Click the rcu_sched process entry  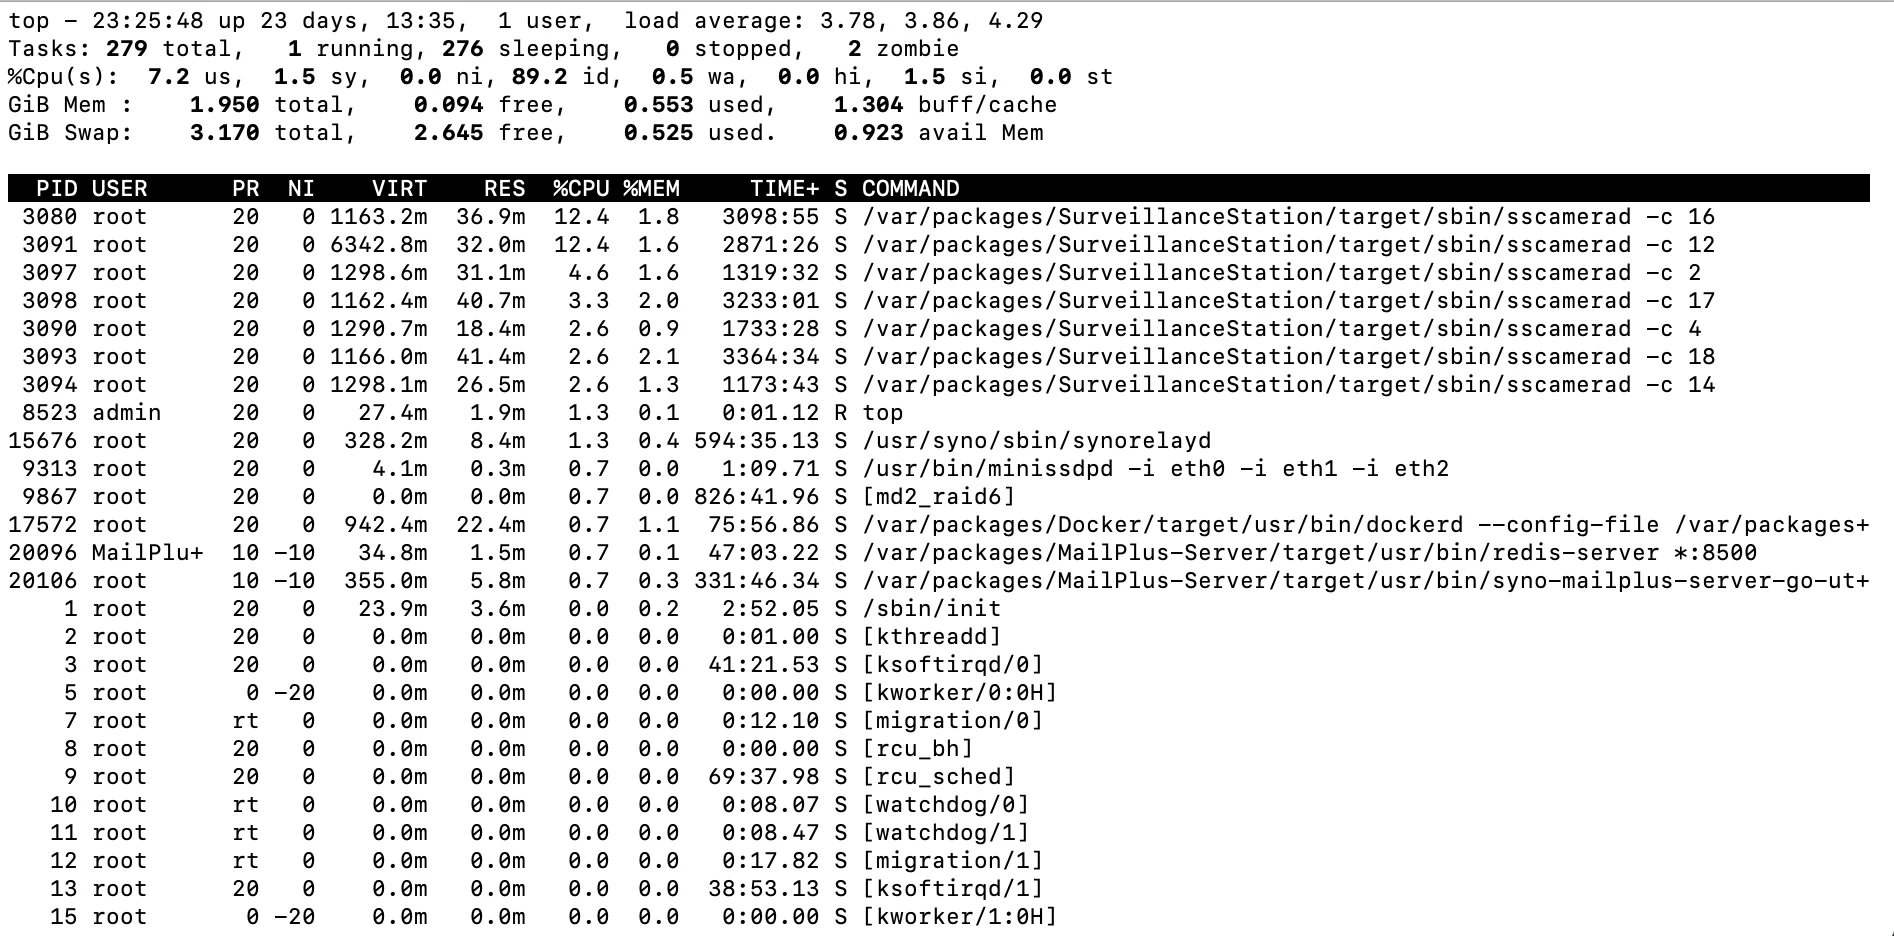(x=938, y=777)
